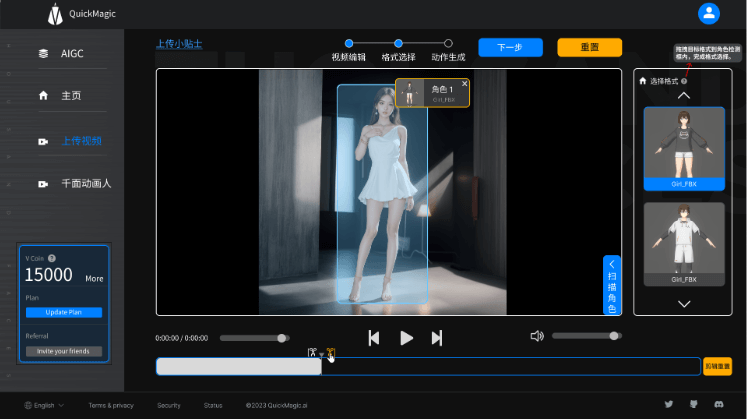This screenshot has height=419, width=747.
Task: Click the home icon beside 主页
Action: click(x=43, y=96)
